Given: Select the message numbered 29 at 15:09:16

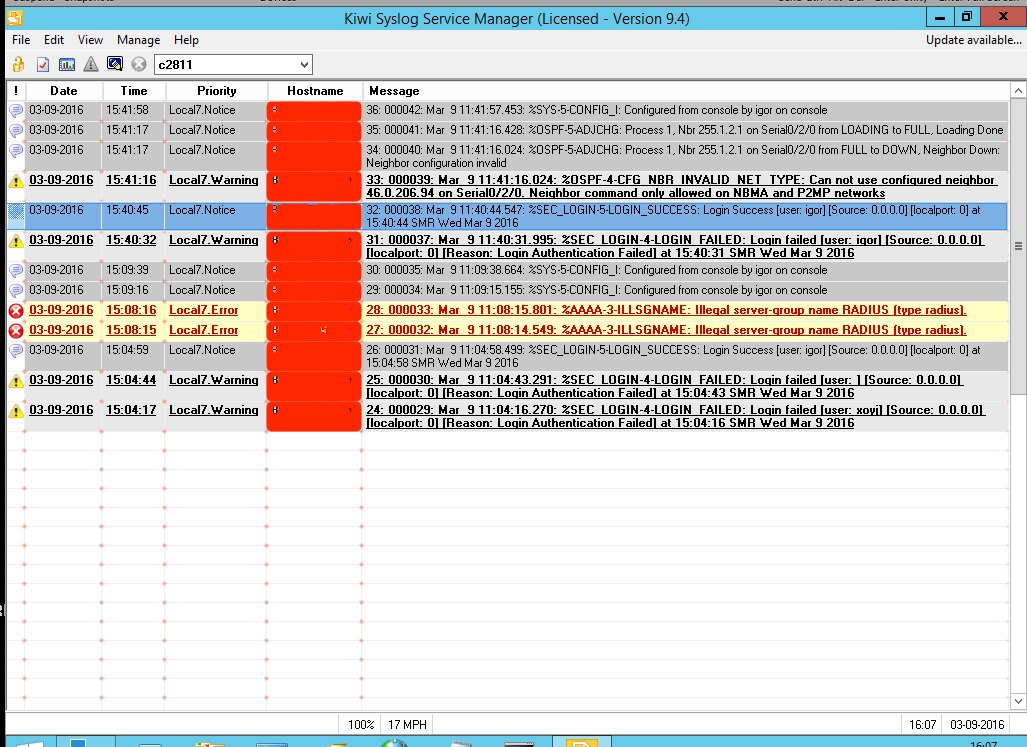Looking at the screenshot, I should click(x=685, y=291).
